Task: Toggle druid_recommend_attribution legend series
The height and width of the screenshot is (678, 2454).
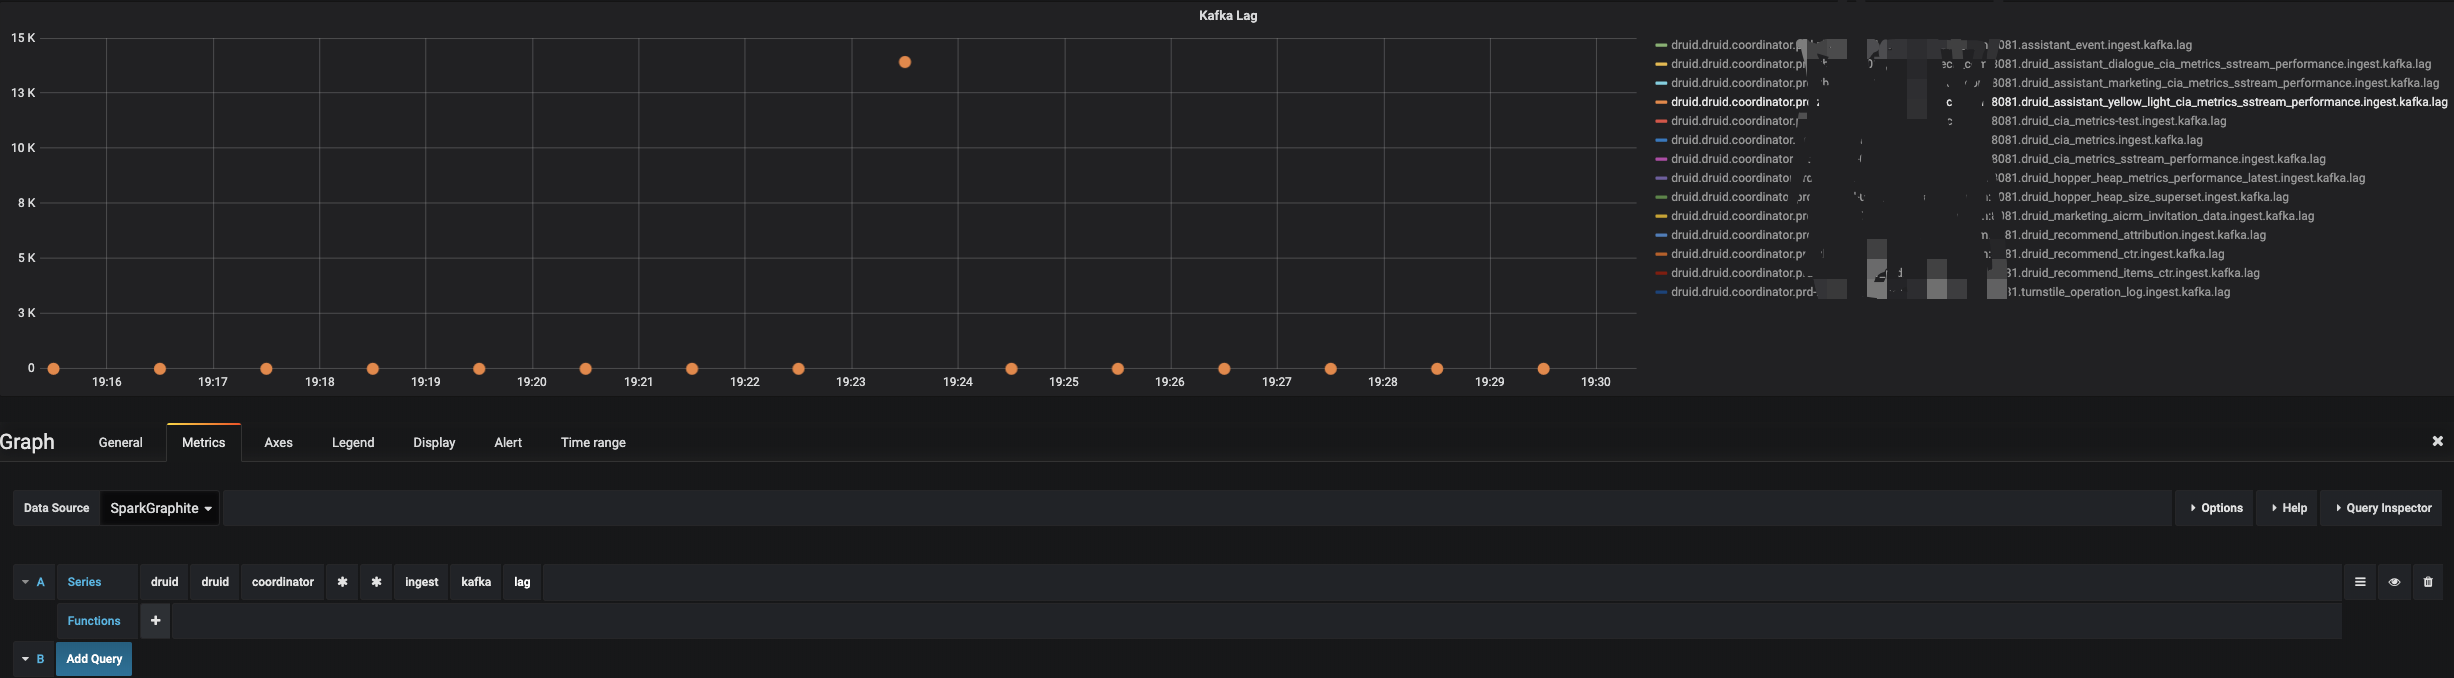Action: click(x=1968, y=235)
